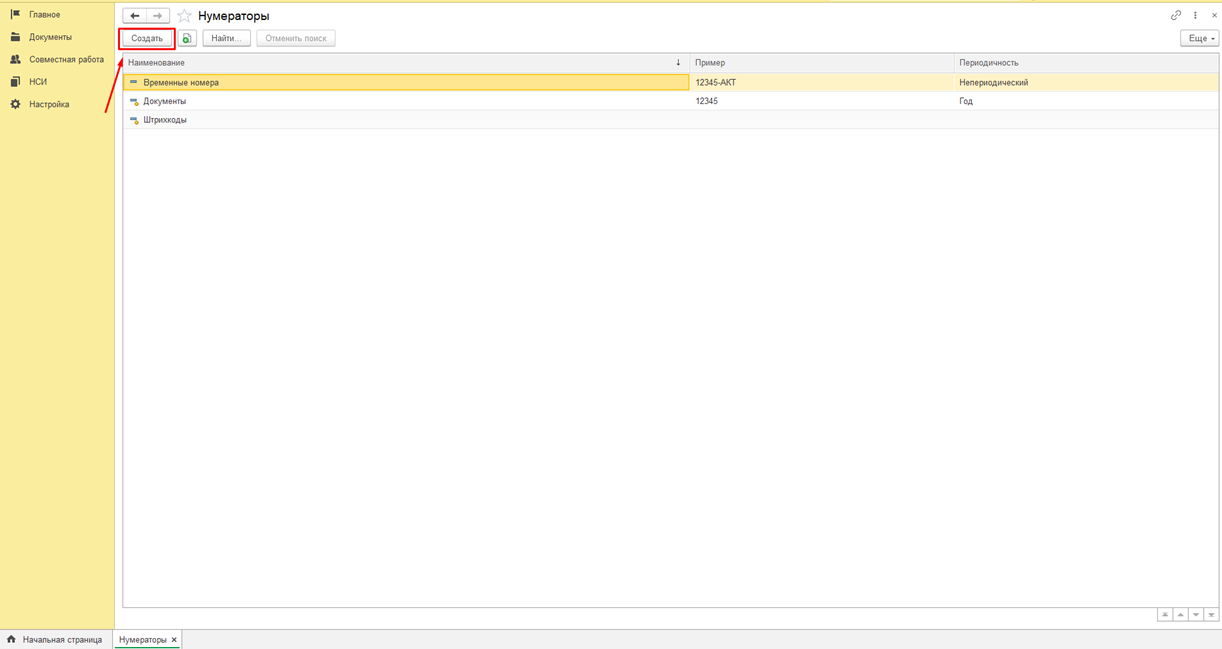This screenshot has height=649, width=1222.
Task: Click the forward navigation arrow
Action: tap(158, 16)
